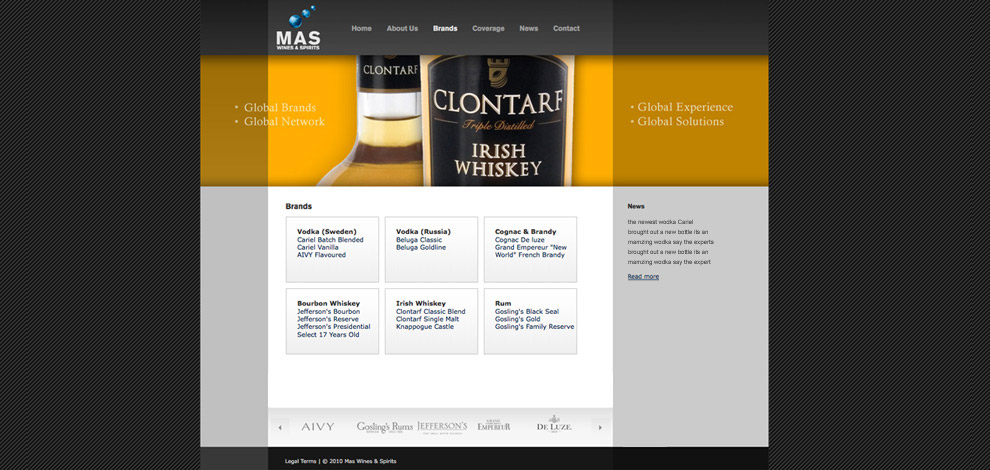Screen dimensions: 990x470
Task: Open the Home menu item
Action: (x=361, y=28)
